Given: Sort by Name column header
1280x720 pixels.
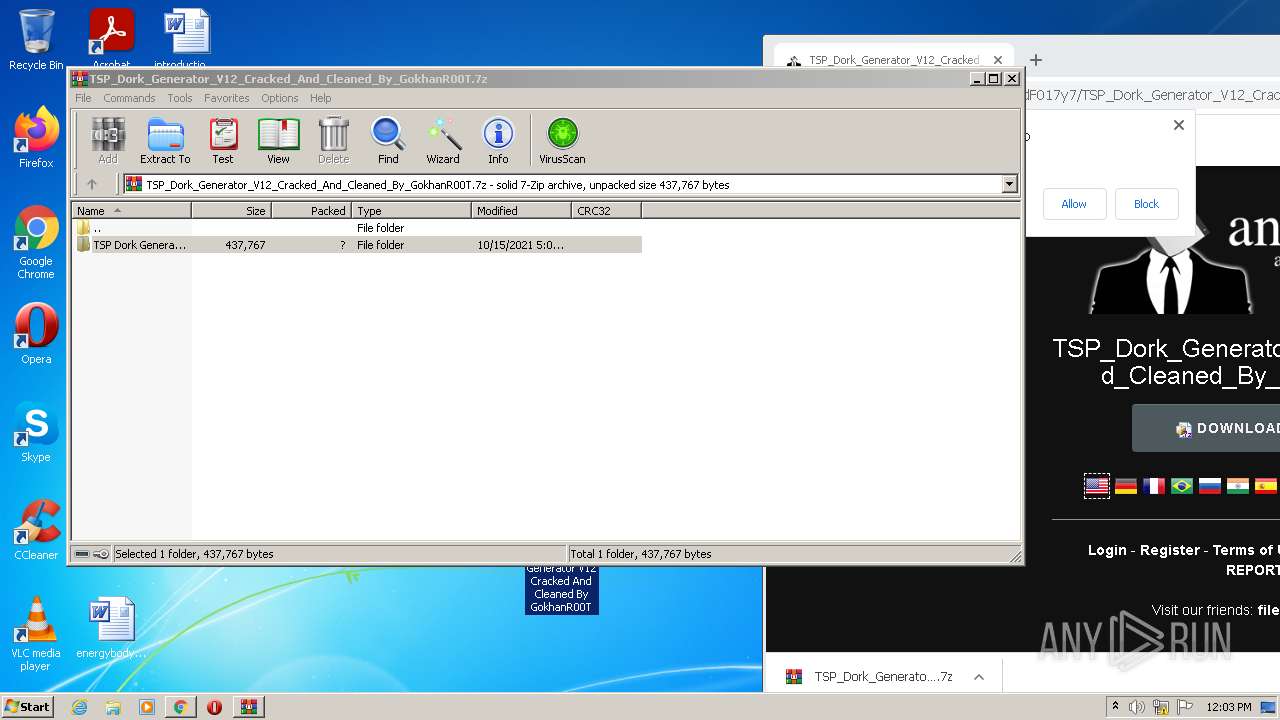Looking at the screenshot, I should (131, 211).
